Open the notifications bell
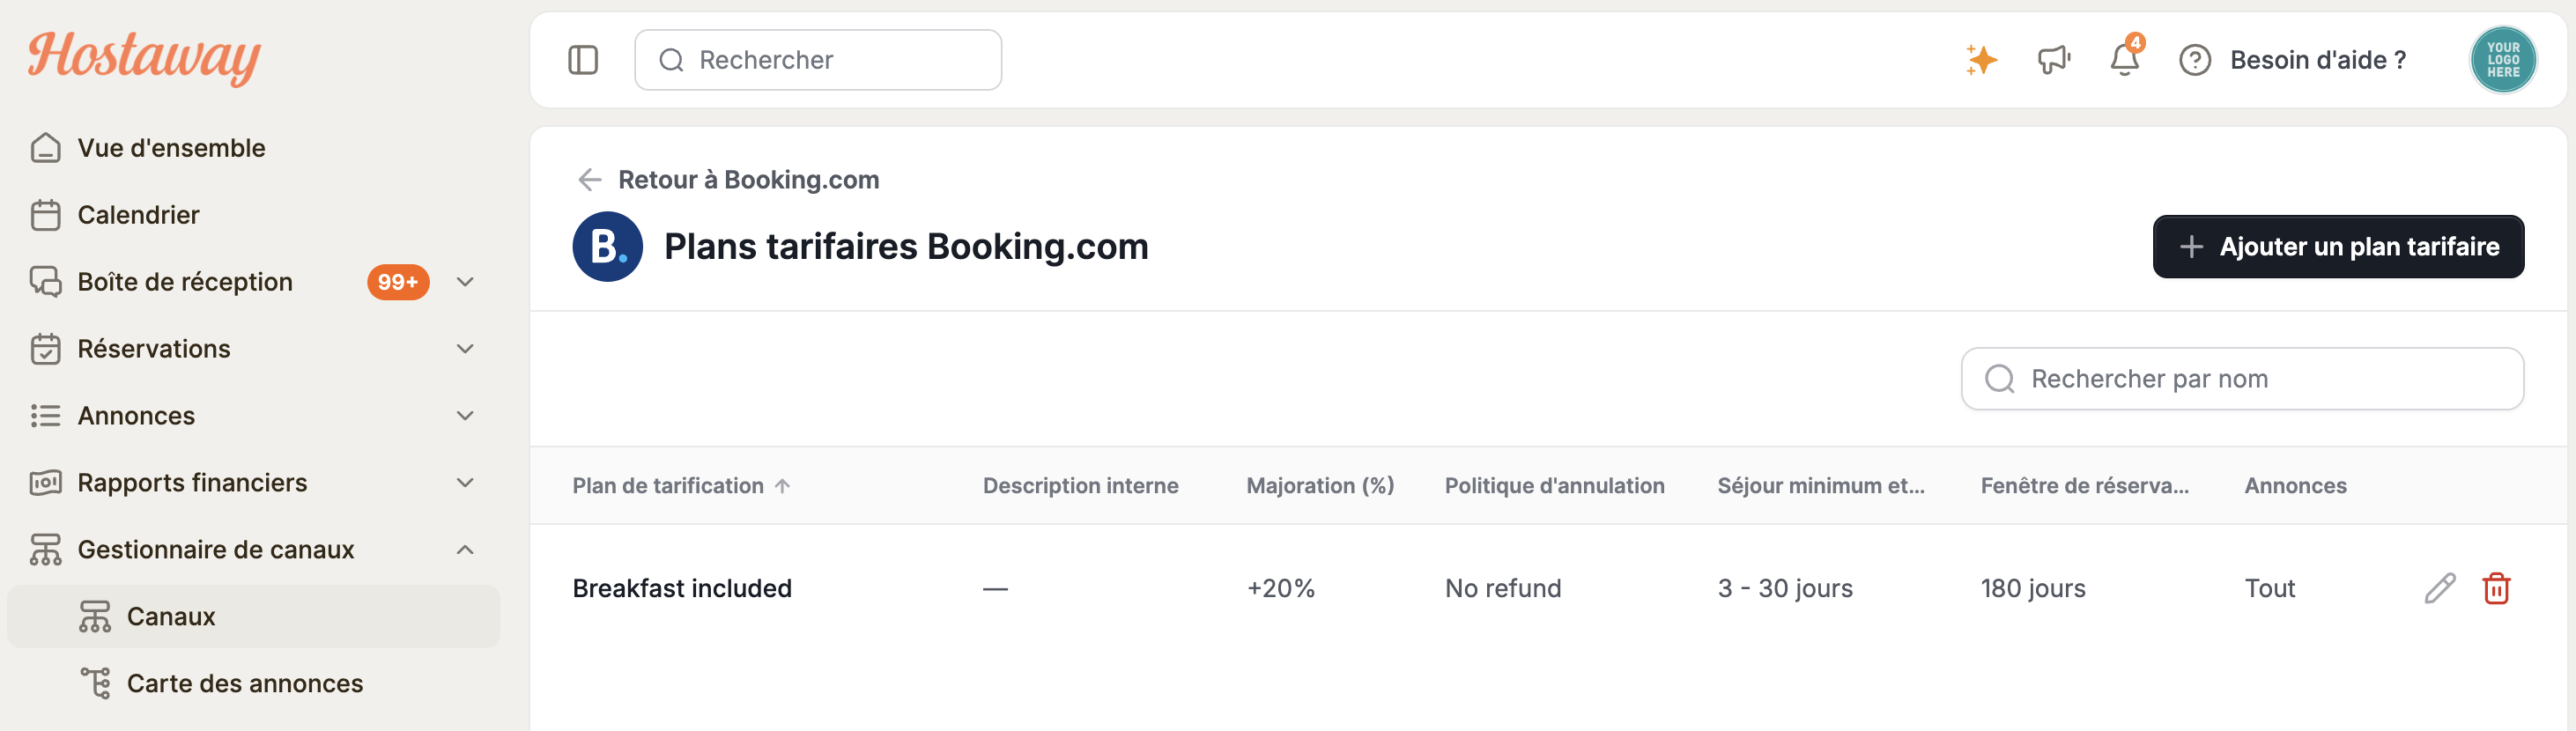 point(2125,58)
